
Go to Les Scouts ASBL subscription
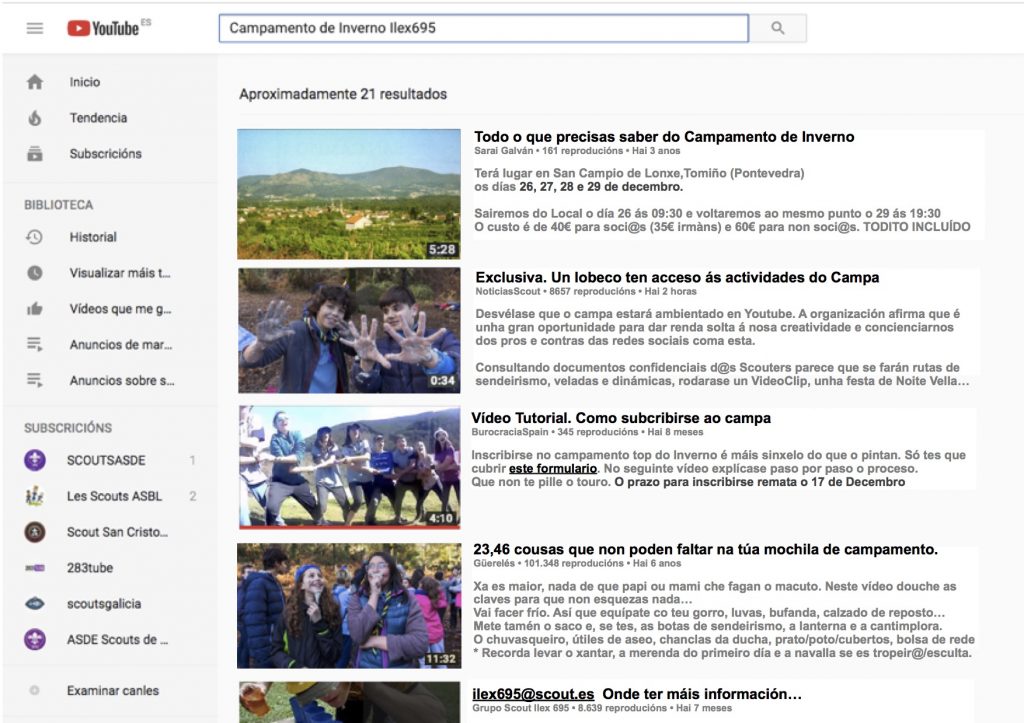tap(113, 496)
